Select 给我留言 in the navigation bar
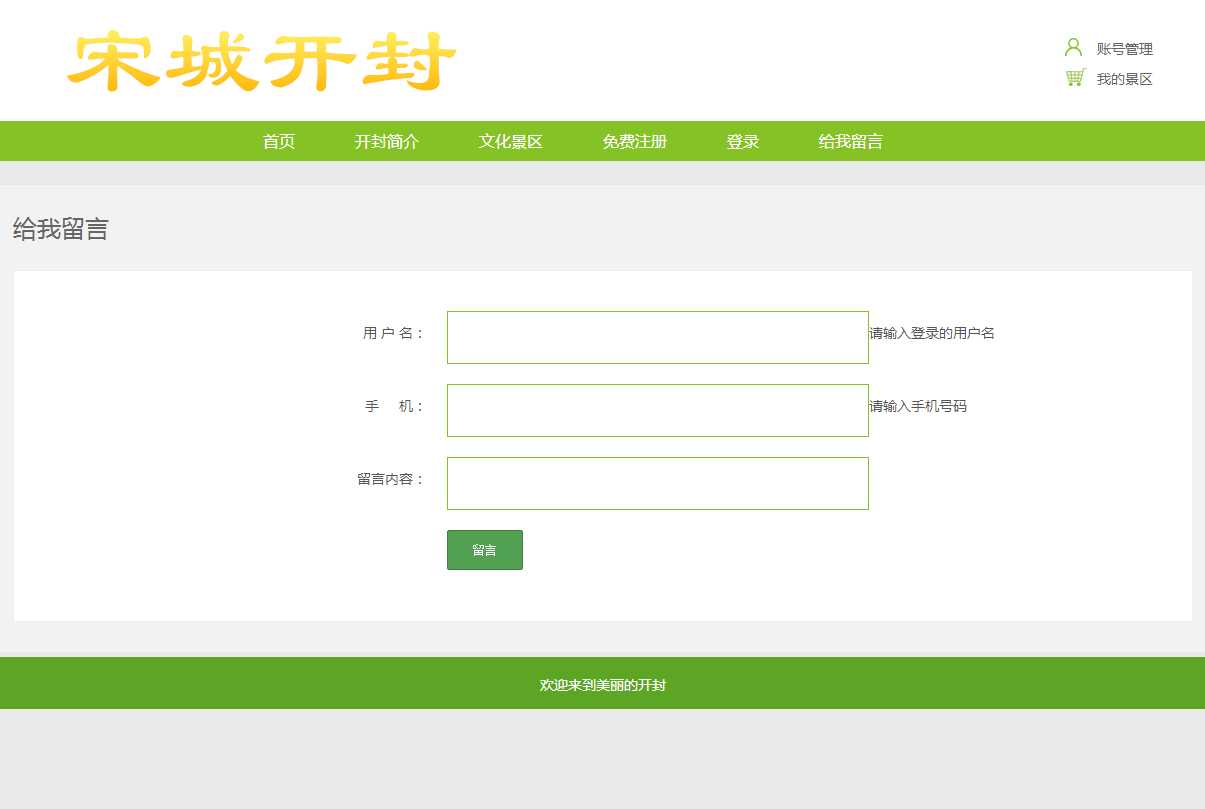Image resolution: width=1205 pixels, height=809 pixels. tap(850, 141)
